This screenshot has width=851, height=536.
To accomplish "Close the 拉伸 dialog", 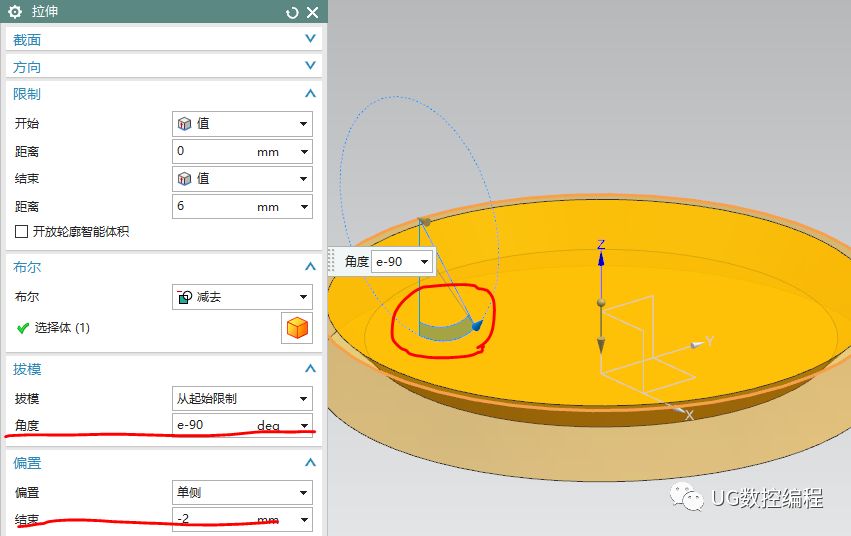I will pyautogui.click(x=312, y=13).
